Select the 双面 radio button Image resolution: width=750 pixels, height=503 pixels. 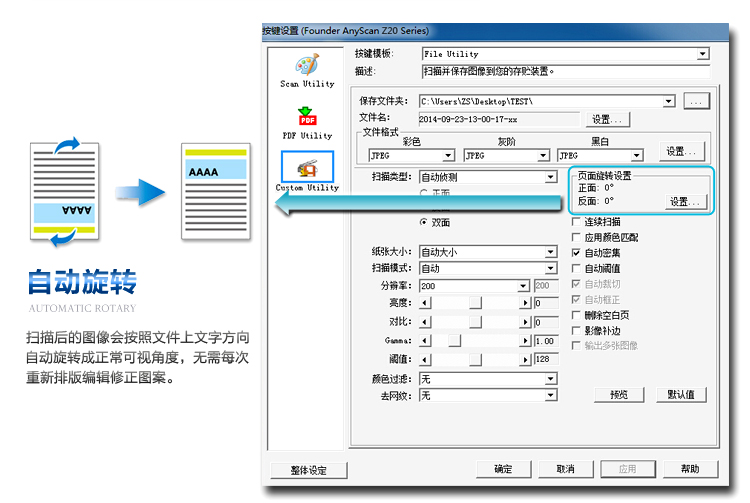pyautogui.click(x=424, y=223)
